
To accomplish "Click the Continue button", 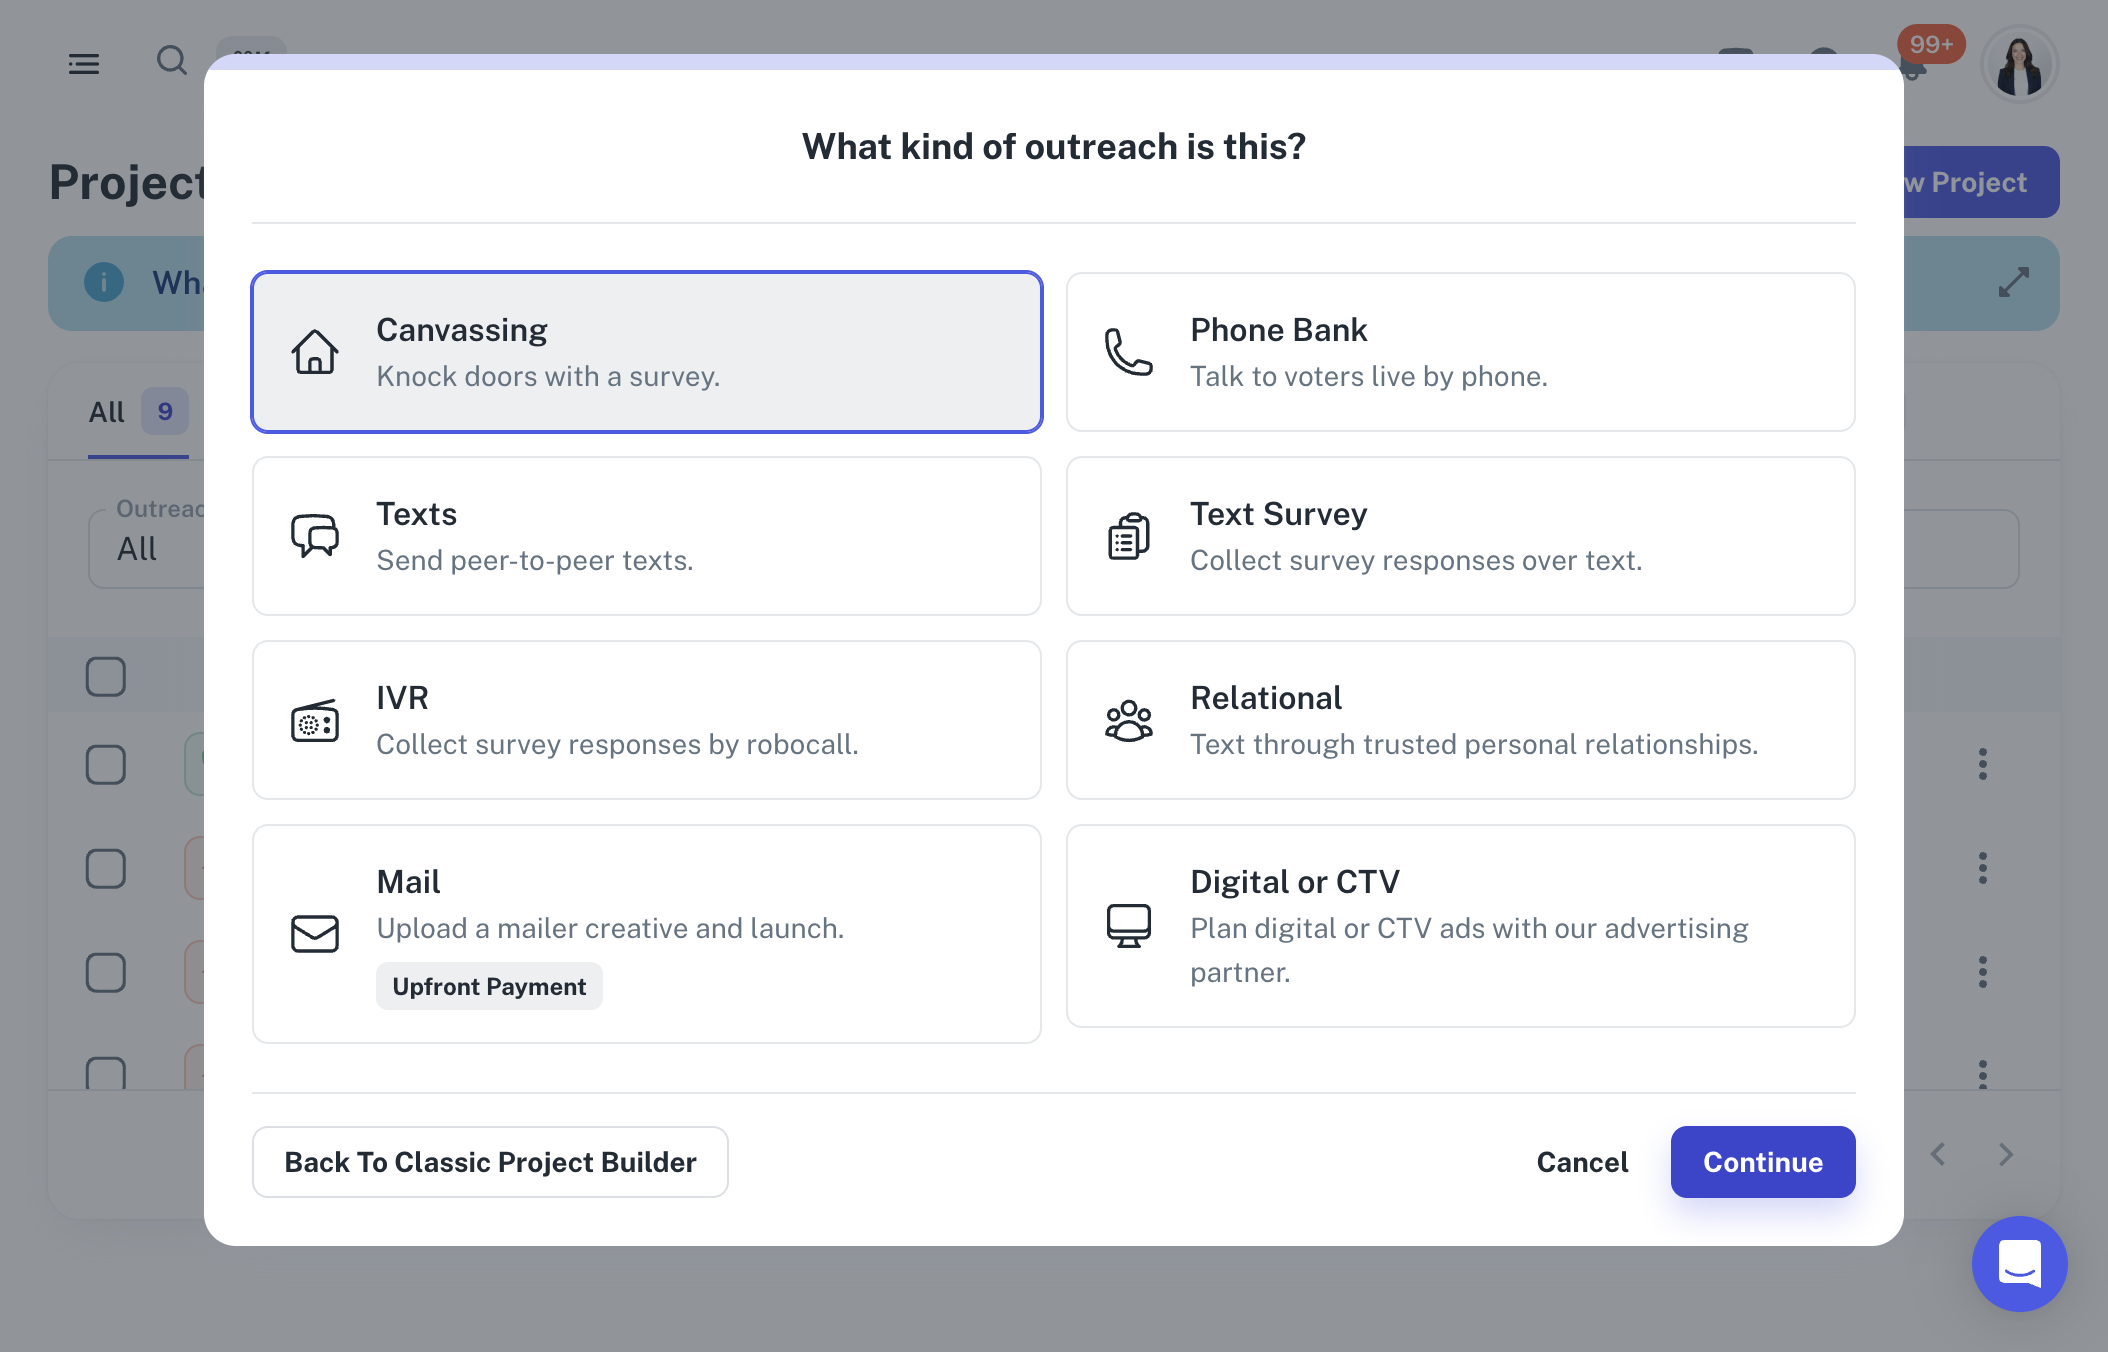I will 1763,1162.
